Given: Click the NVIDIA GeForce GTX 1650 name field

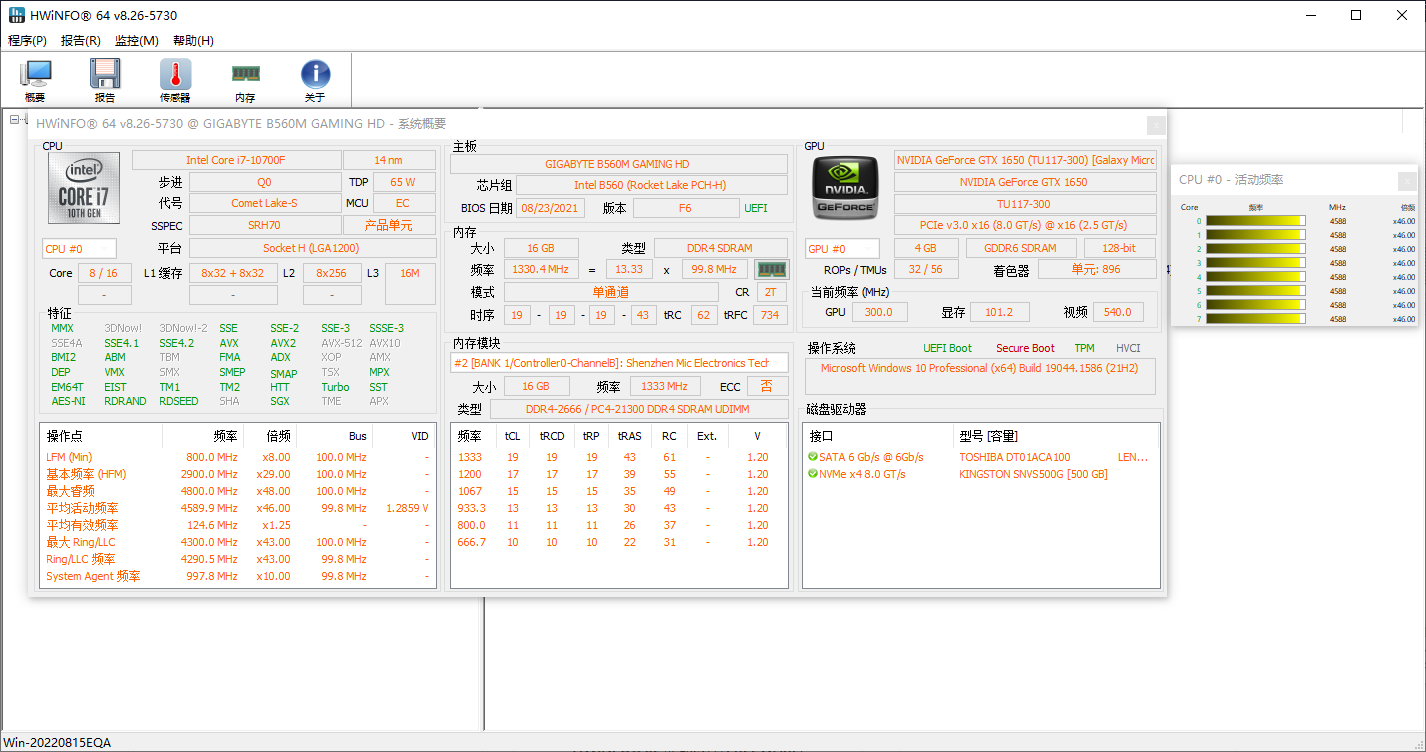Looking at the screenshot, I should coord(1025,182).
